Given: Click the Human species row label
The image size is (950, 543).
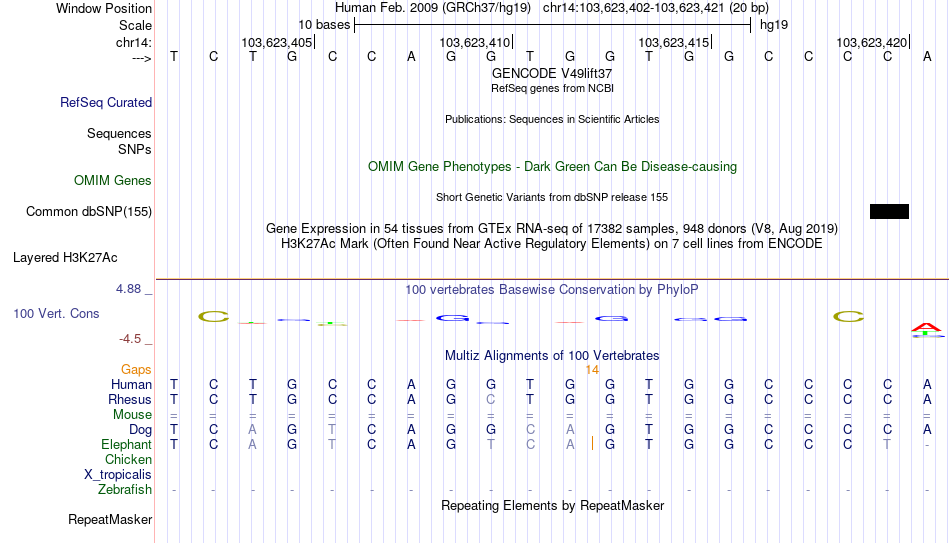Looking at the screenshot, I should [131, 384].
